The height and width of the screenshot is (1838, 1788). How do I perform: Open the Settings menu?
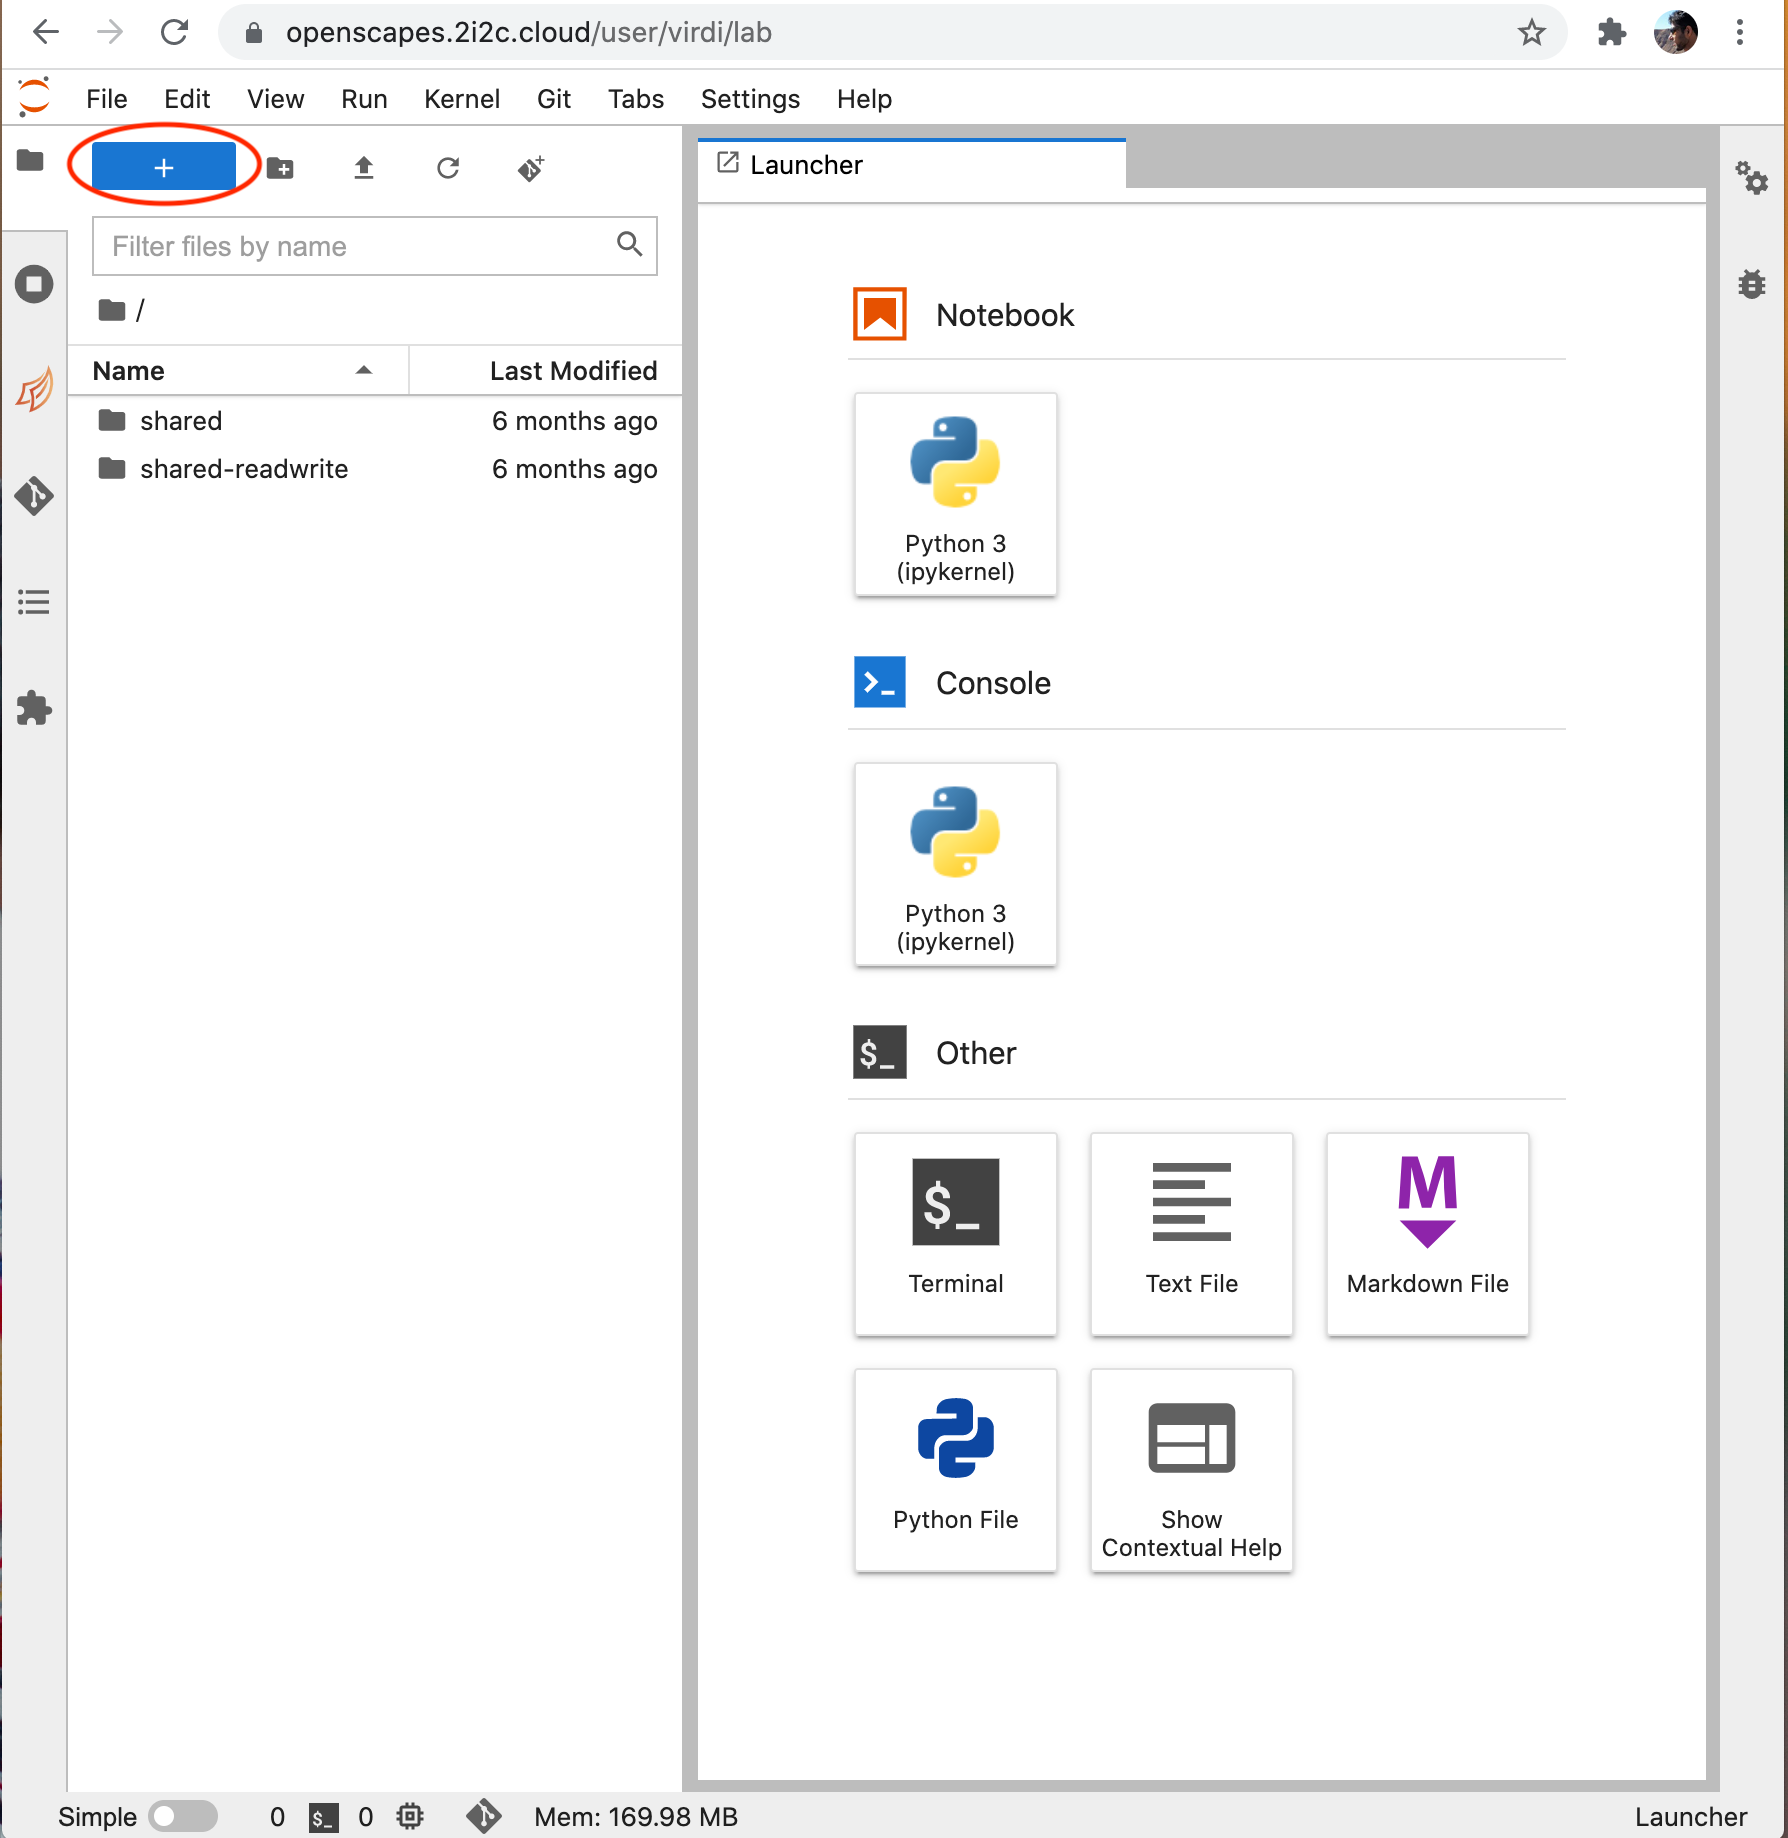pos(750,99)
